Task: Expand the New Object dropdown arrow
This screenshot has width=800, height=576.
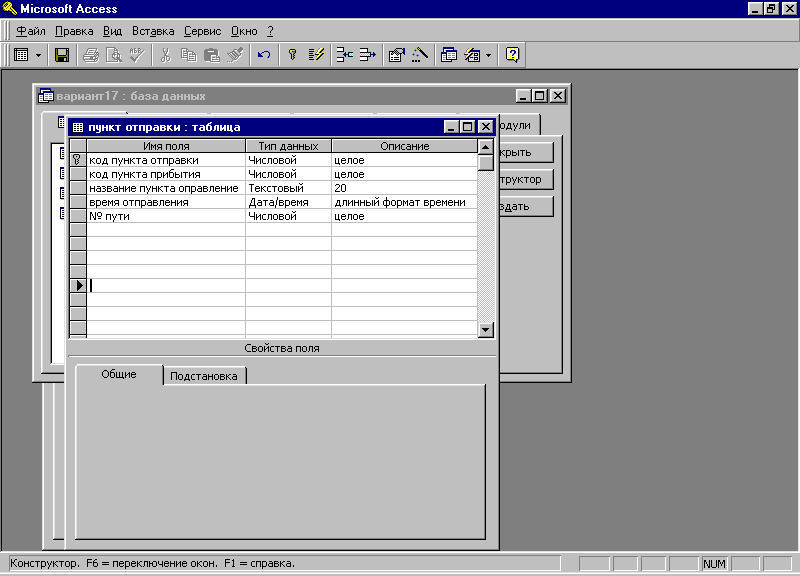Action: [488, 55]
